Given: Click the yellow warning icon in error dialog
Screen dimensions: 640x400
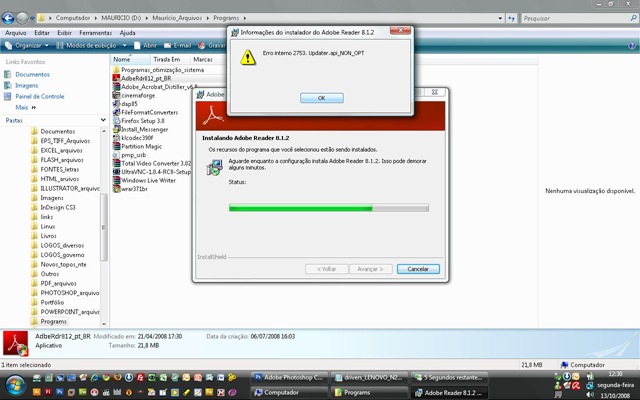Looking at the screenshot, I should (x=248, y=58).
